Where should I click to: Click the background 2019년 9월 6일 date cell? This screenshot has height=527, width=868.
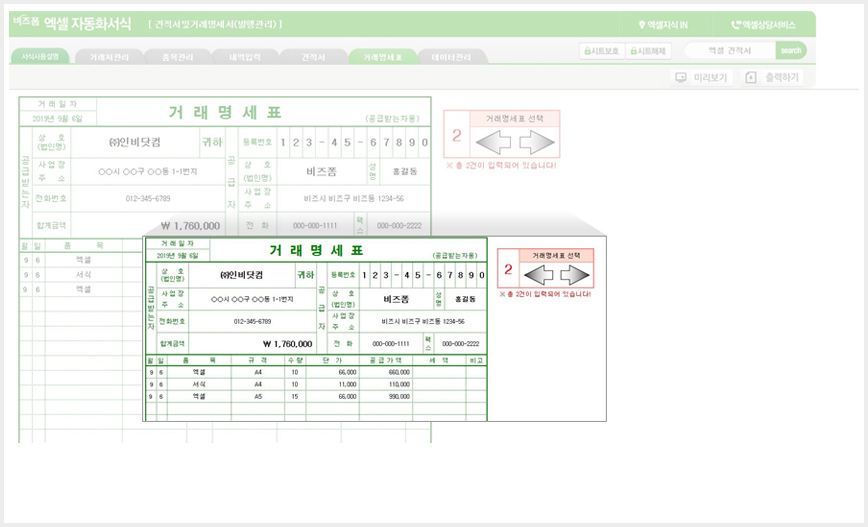[x=57, y=118]
